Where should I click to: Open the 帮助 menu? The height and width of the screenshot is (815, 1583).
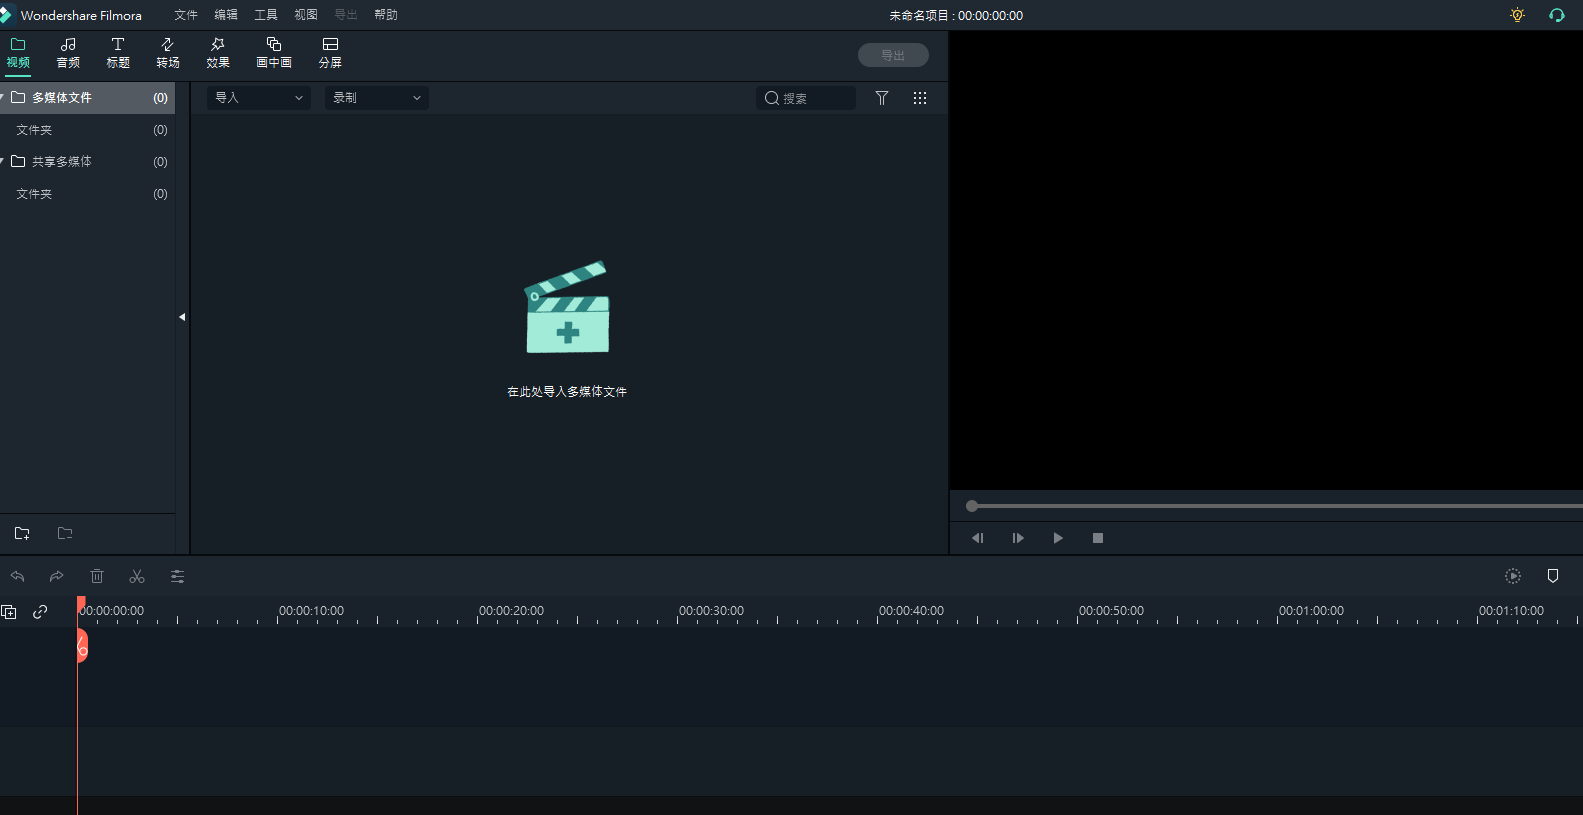tap(386, 15)
